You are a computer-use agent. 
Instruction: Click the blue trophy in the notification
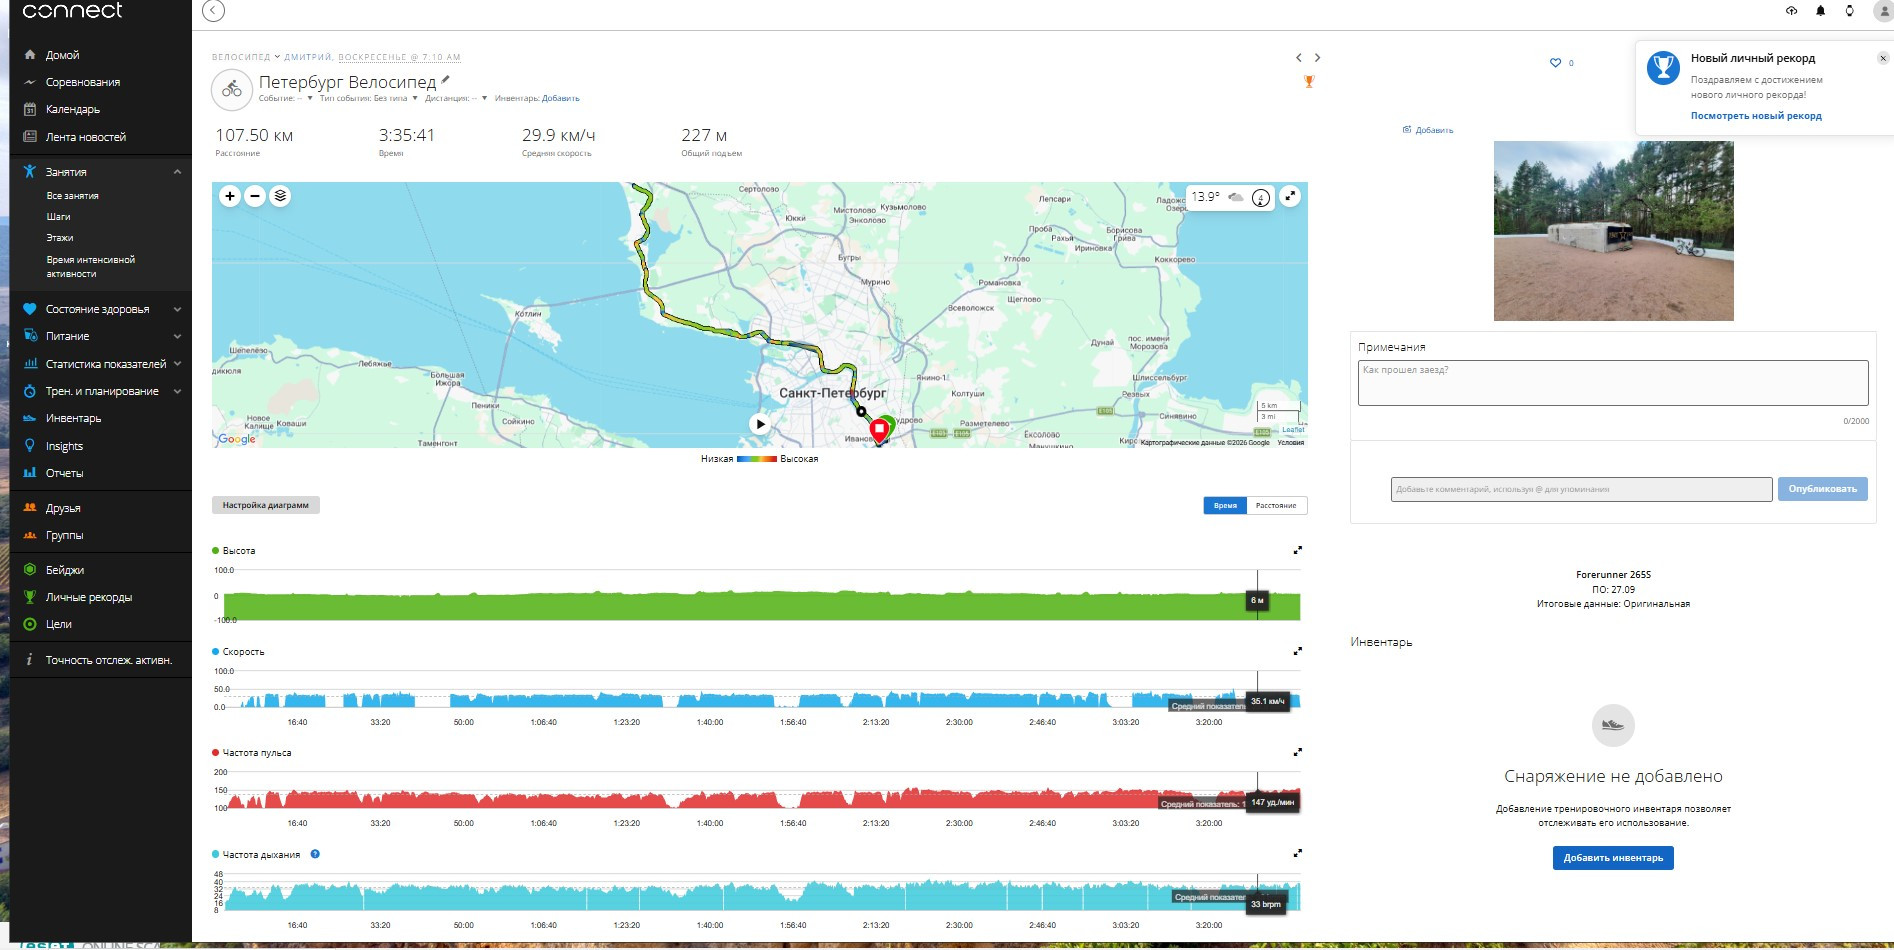pyautogui.click(x=1663, y=68)
